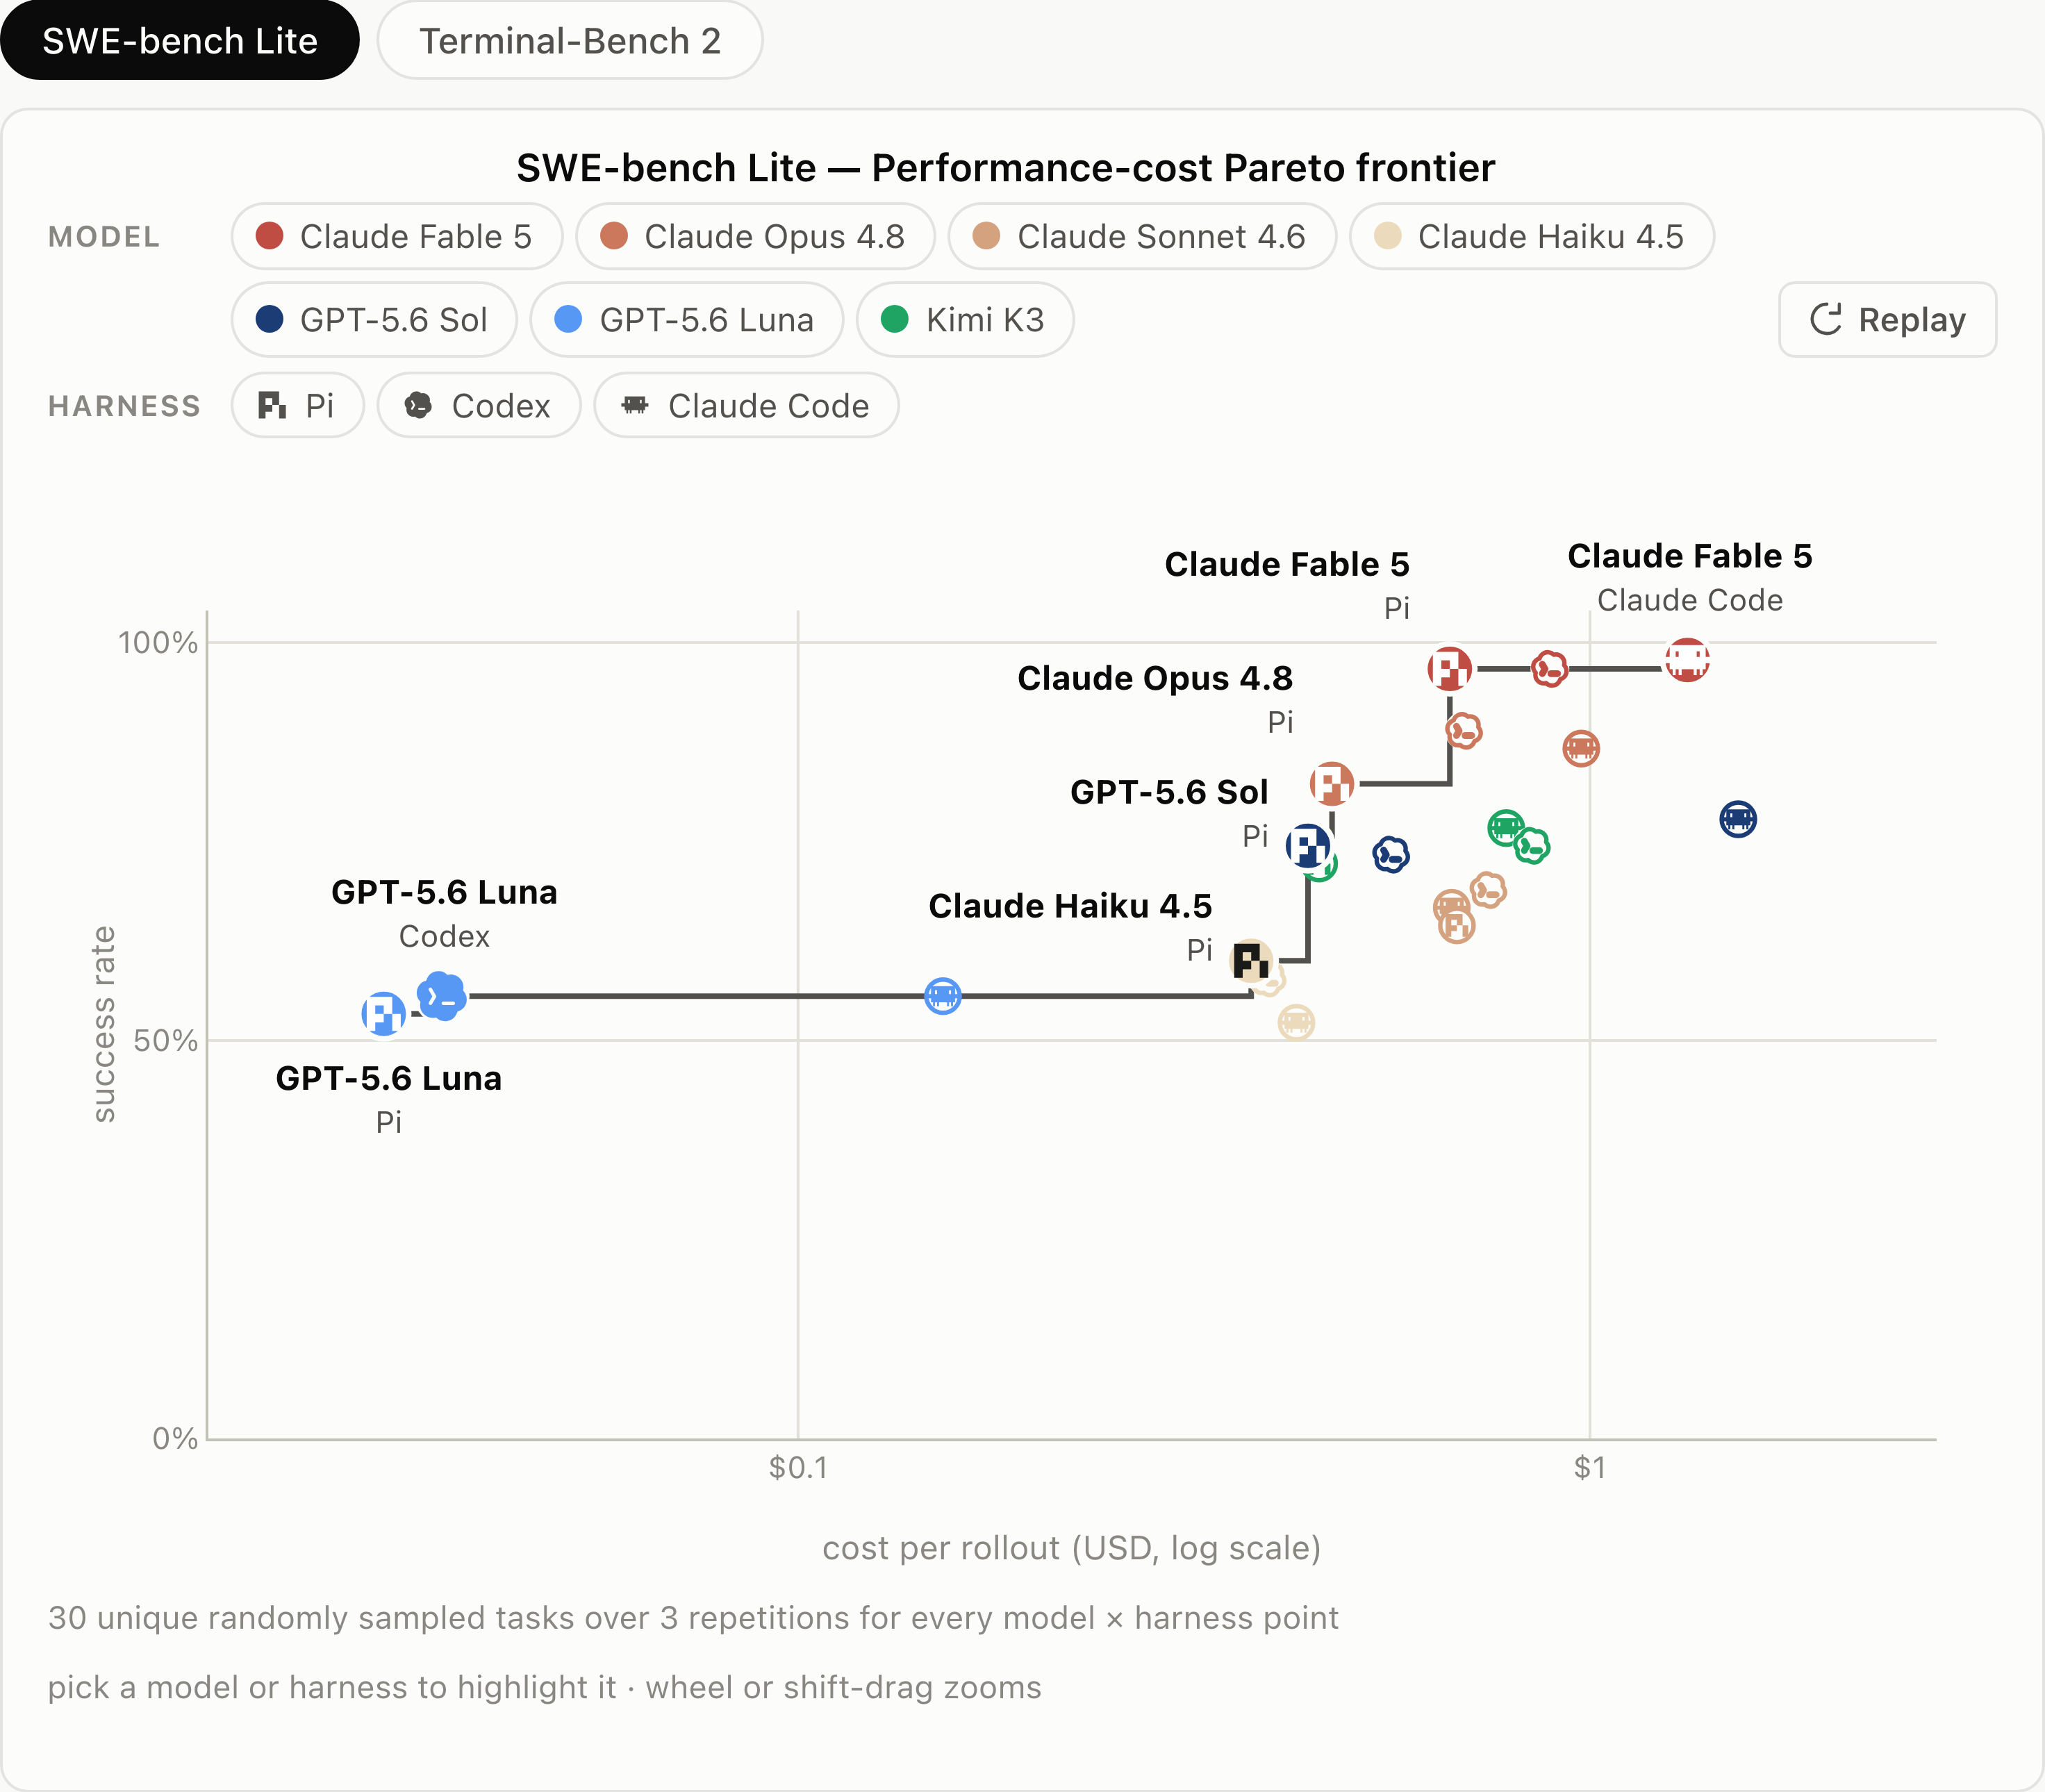This screenshot has height=1792, width=2045.
Task: Select the Claude Haiku 4.5 Pi marker
Action: coord(1251,961)
